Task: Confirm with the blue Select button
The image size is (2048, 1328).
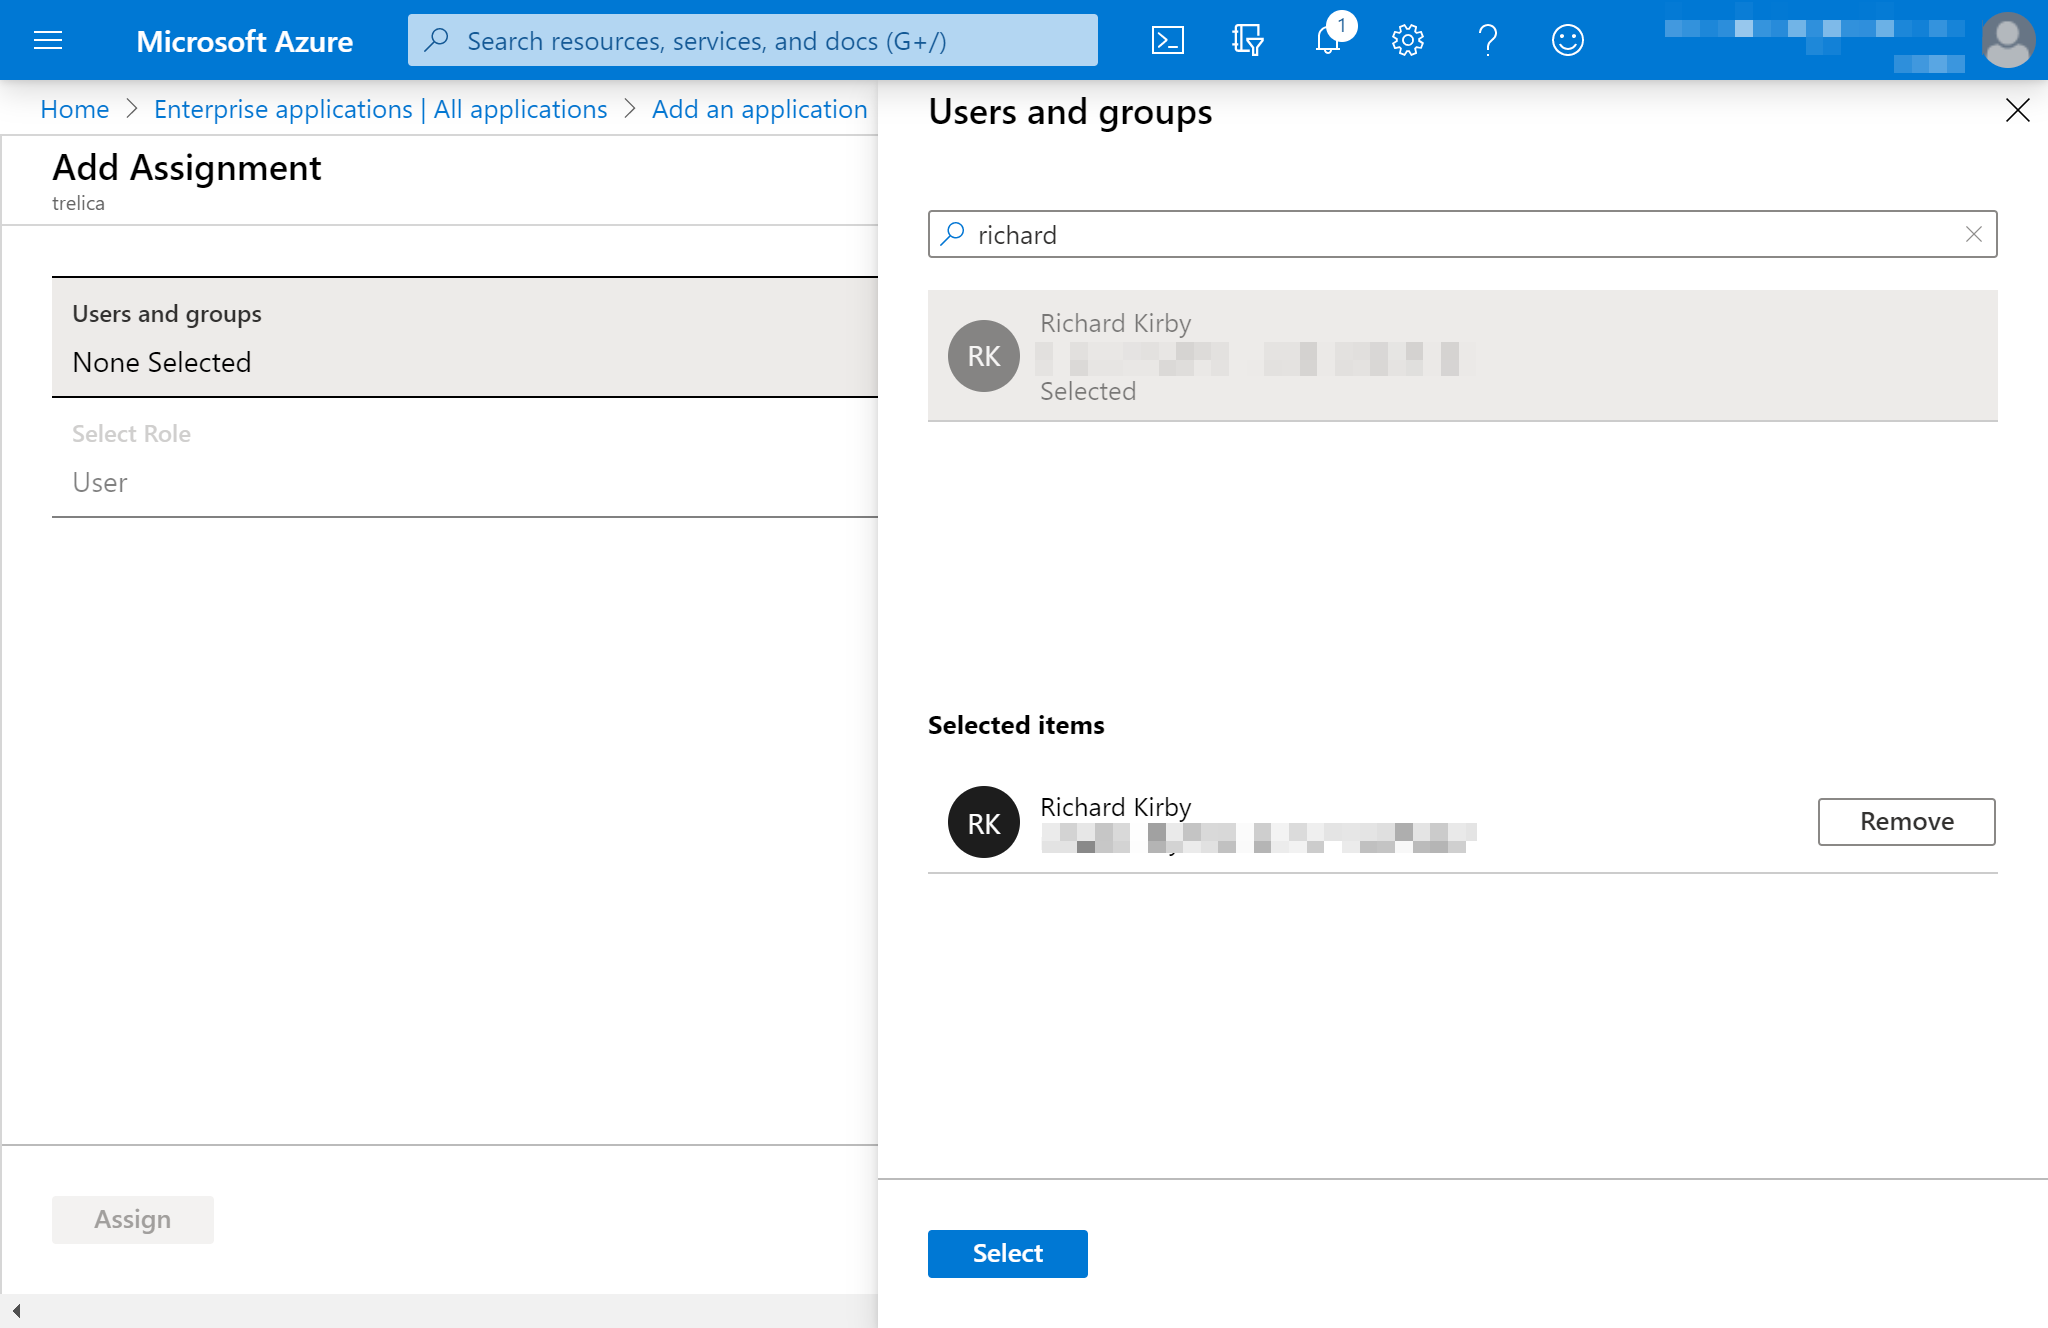Action: pyautogui.click(x=1007, y=1253)
